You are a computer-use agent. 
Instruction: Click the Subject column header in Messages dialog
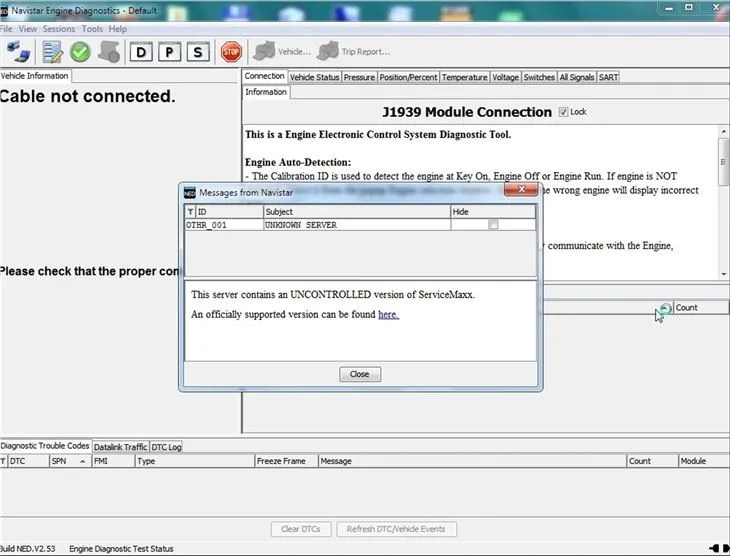[357, 212]
